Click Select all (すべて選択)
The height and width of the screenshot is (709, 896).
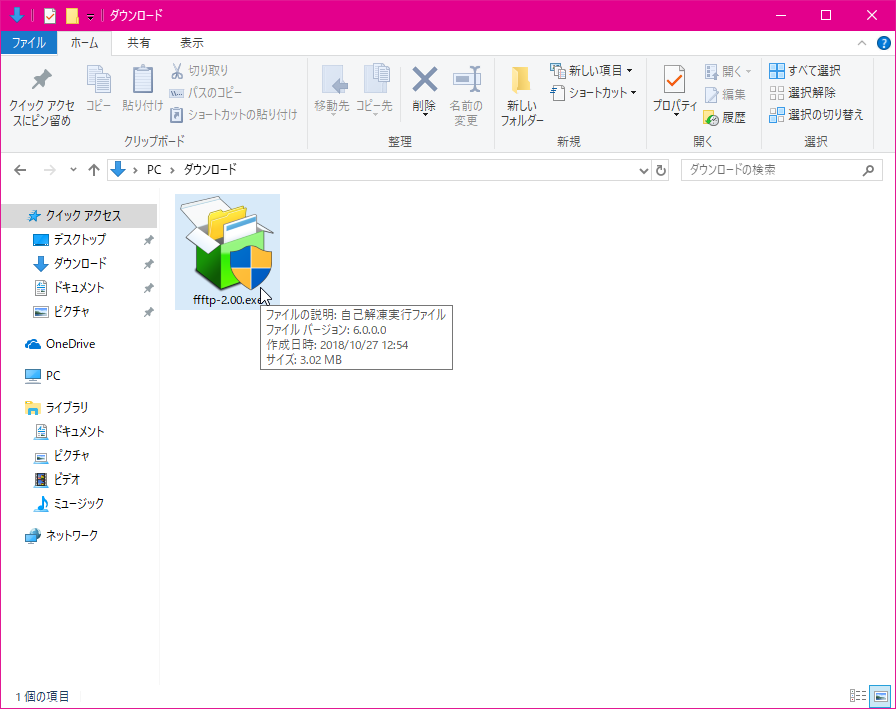point(805,71)
